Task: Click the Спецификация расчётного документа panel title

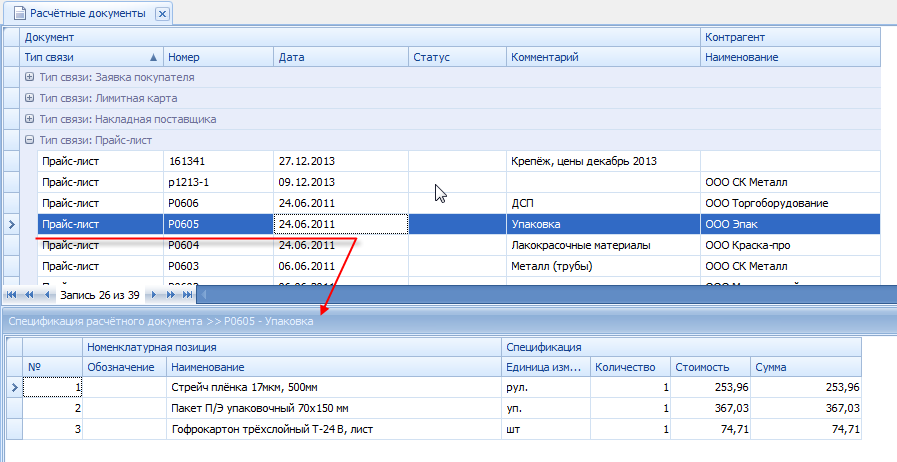Action: click(161, 321)
